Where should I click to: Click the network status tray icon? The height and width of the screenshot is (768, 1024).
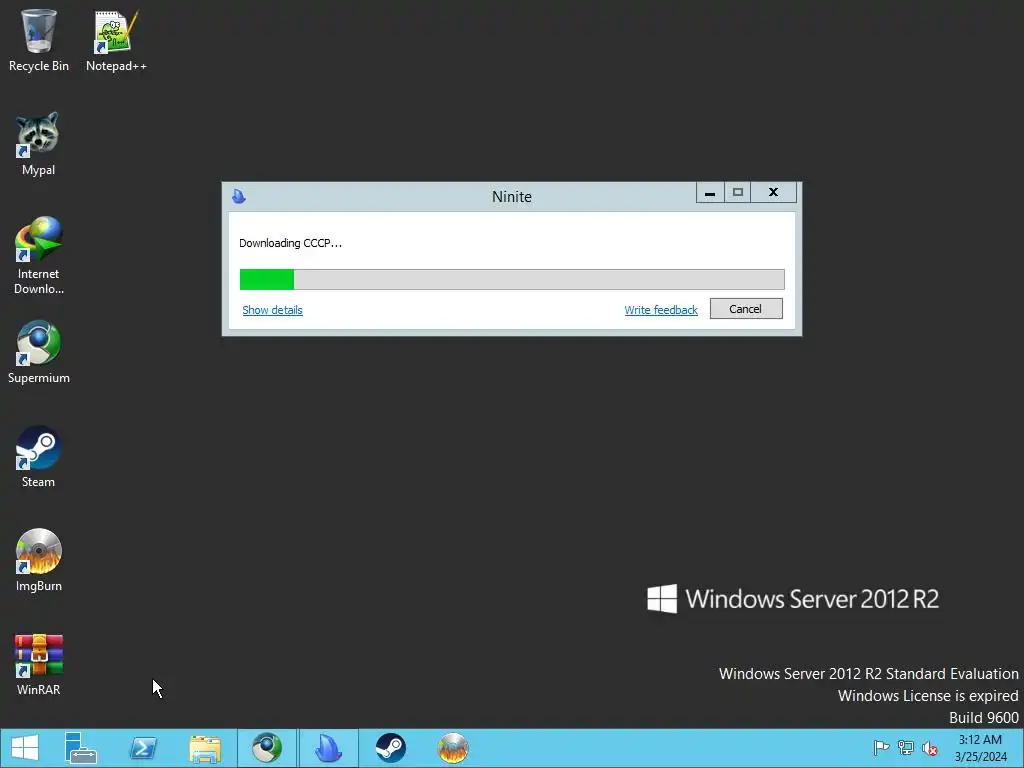[906, 748]
